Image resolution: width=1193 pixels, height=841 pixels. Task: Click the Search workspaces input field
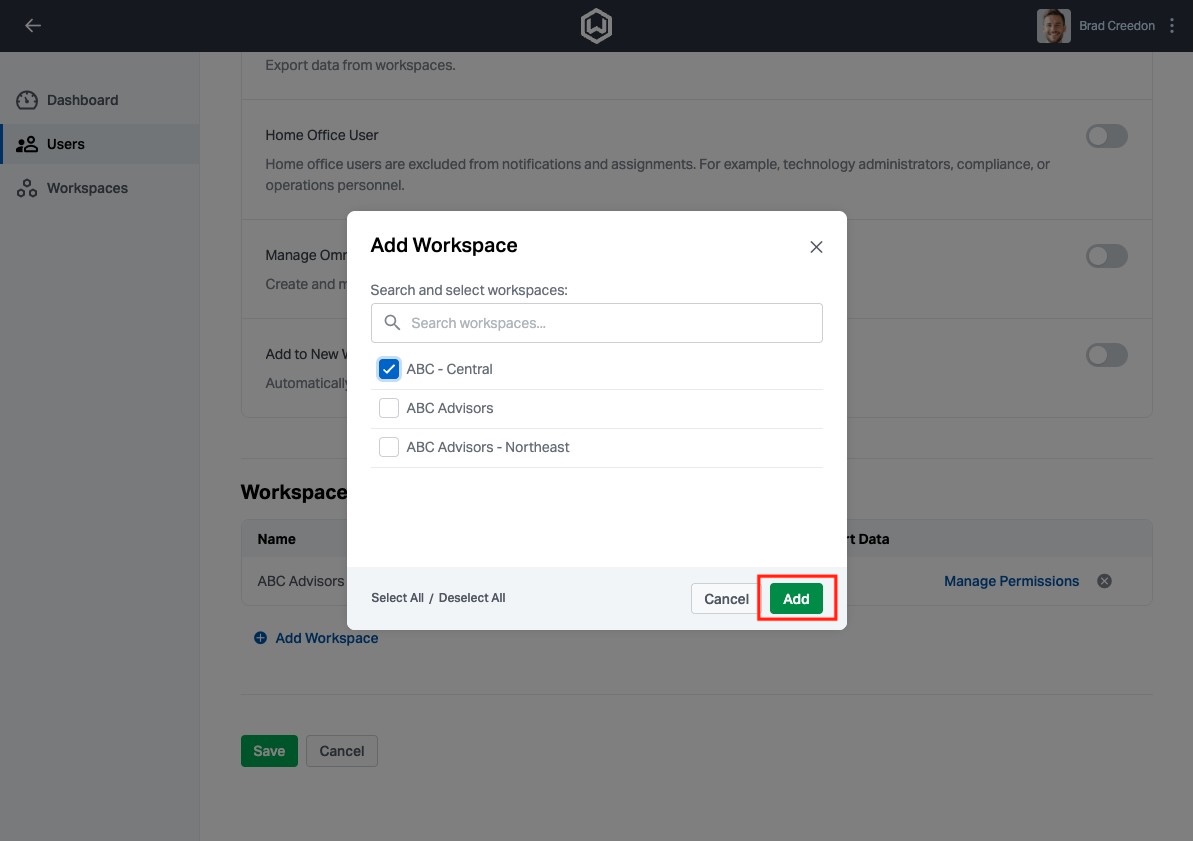(600, 322)
